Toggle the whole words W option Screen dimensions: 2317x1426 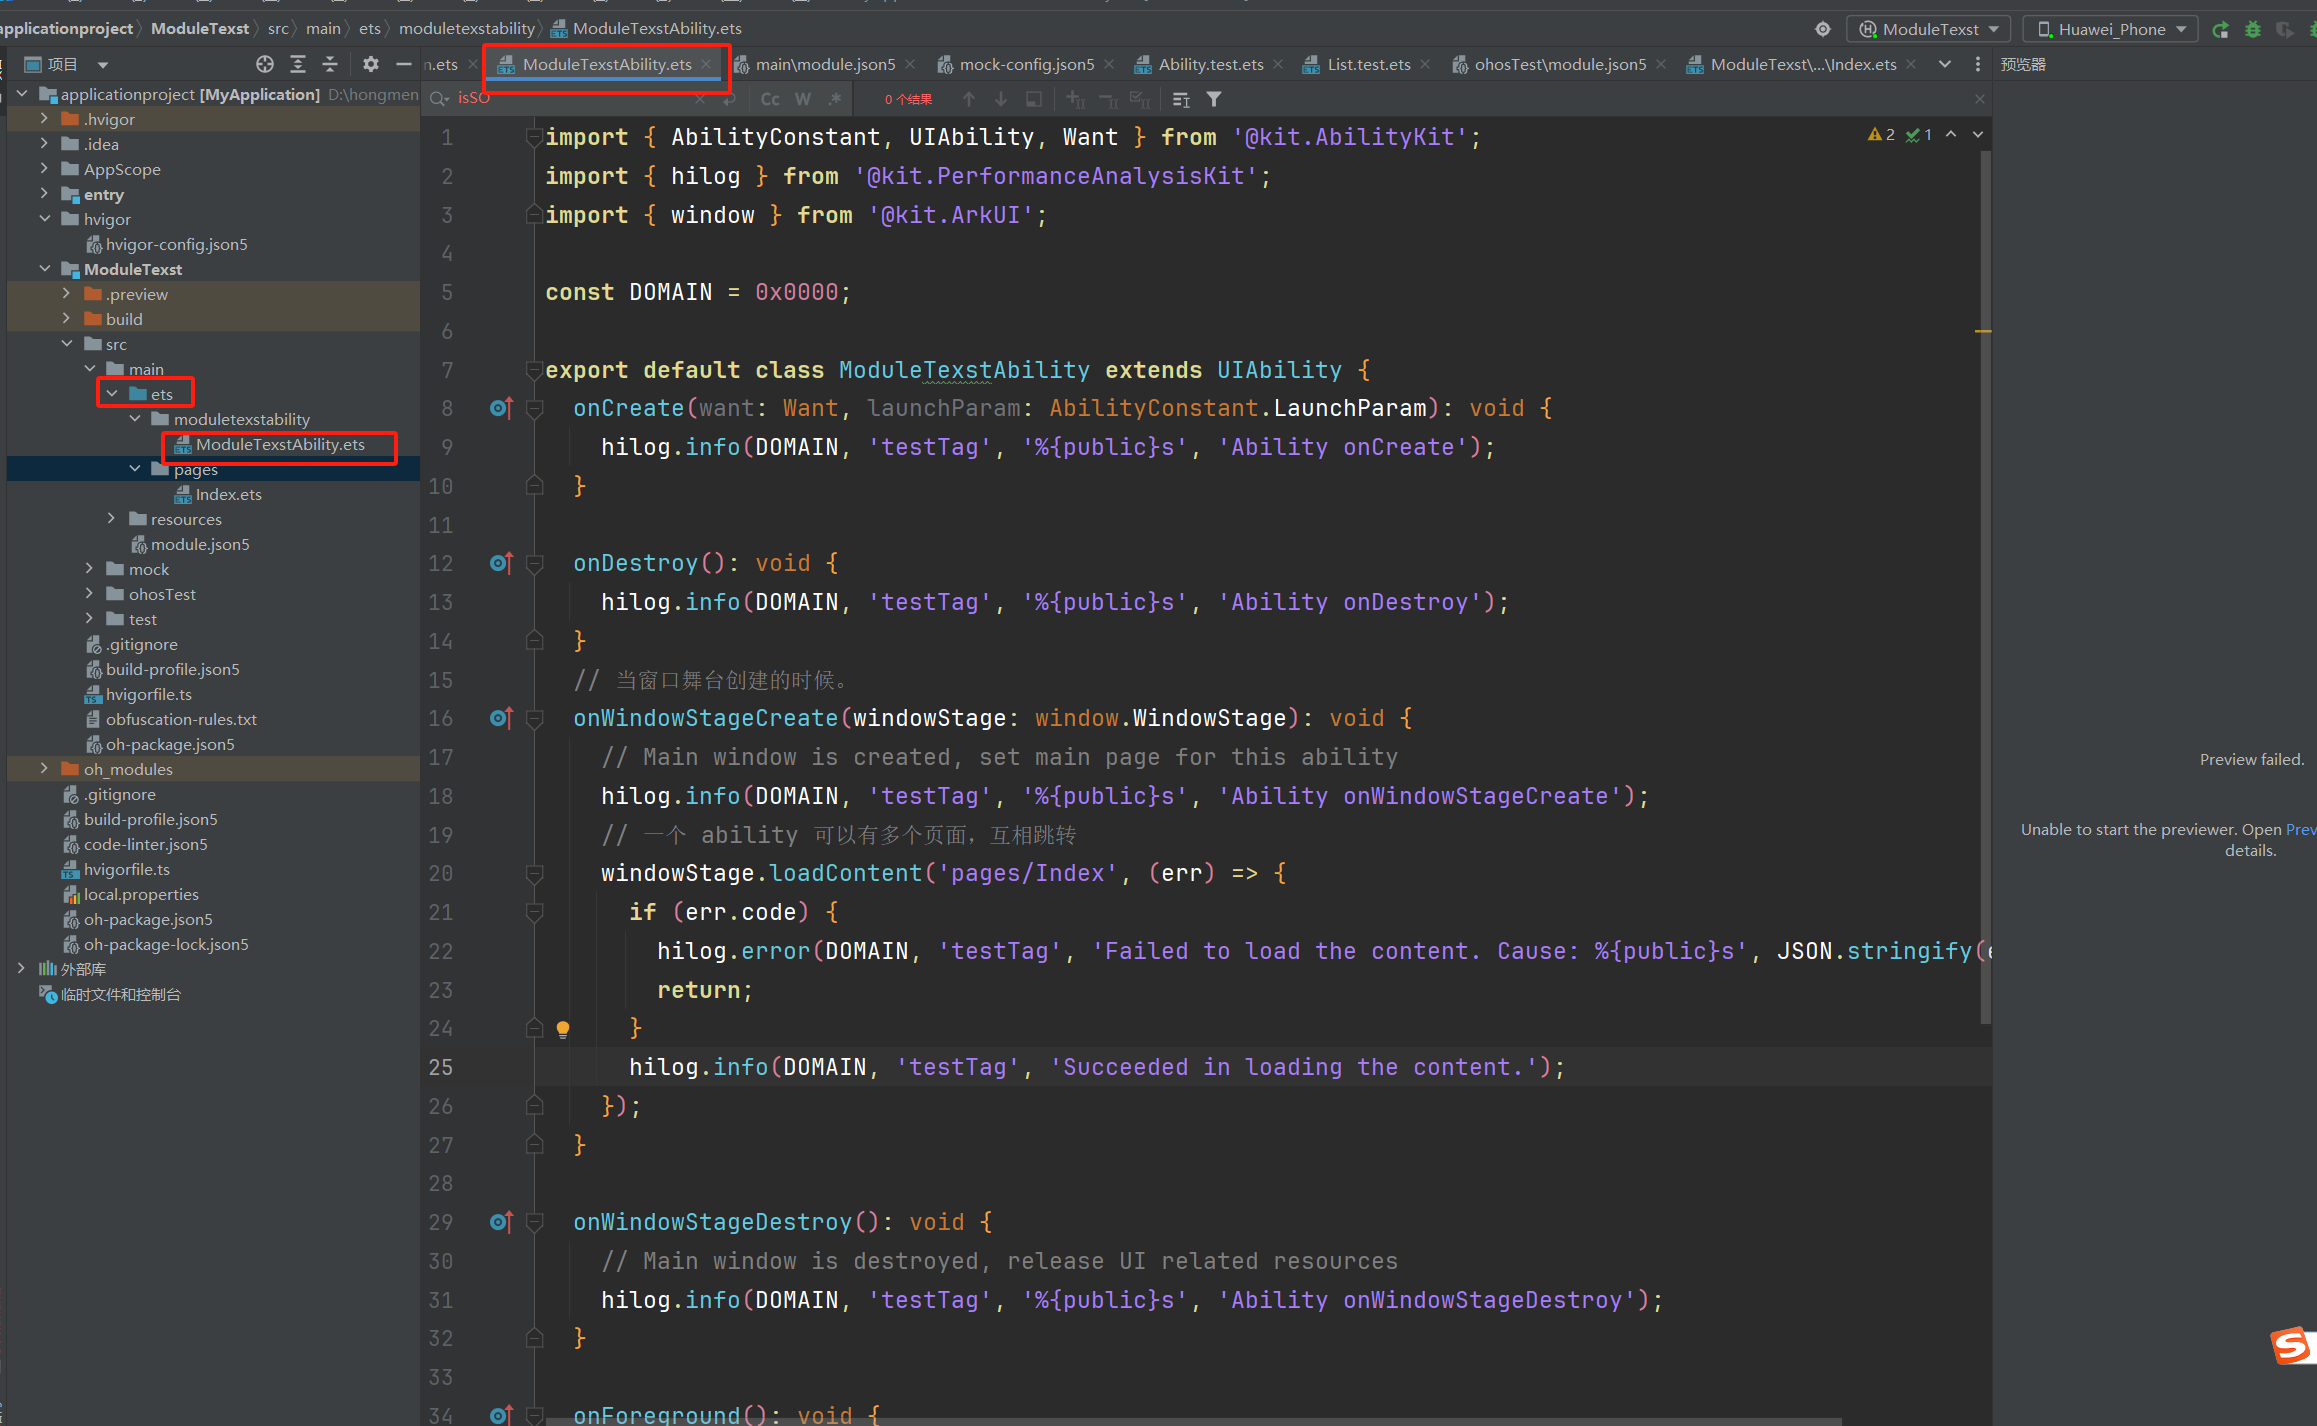pos(802,99)
